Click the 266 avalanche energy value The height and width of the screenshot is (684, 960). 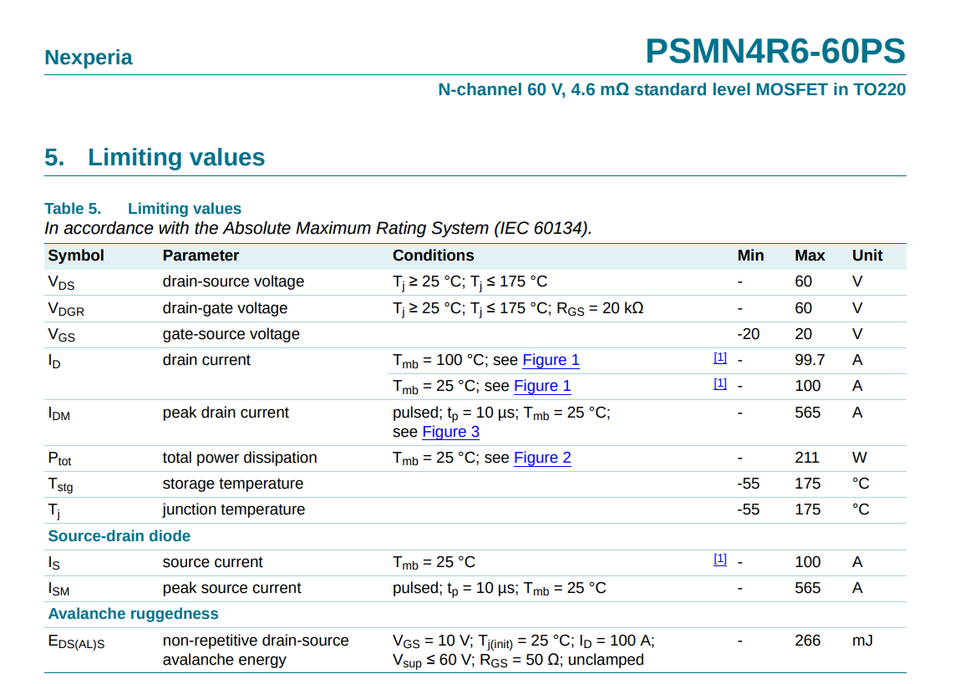[x=807, y=641]
